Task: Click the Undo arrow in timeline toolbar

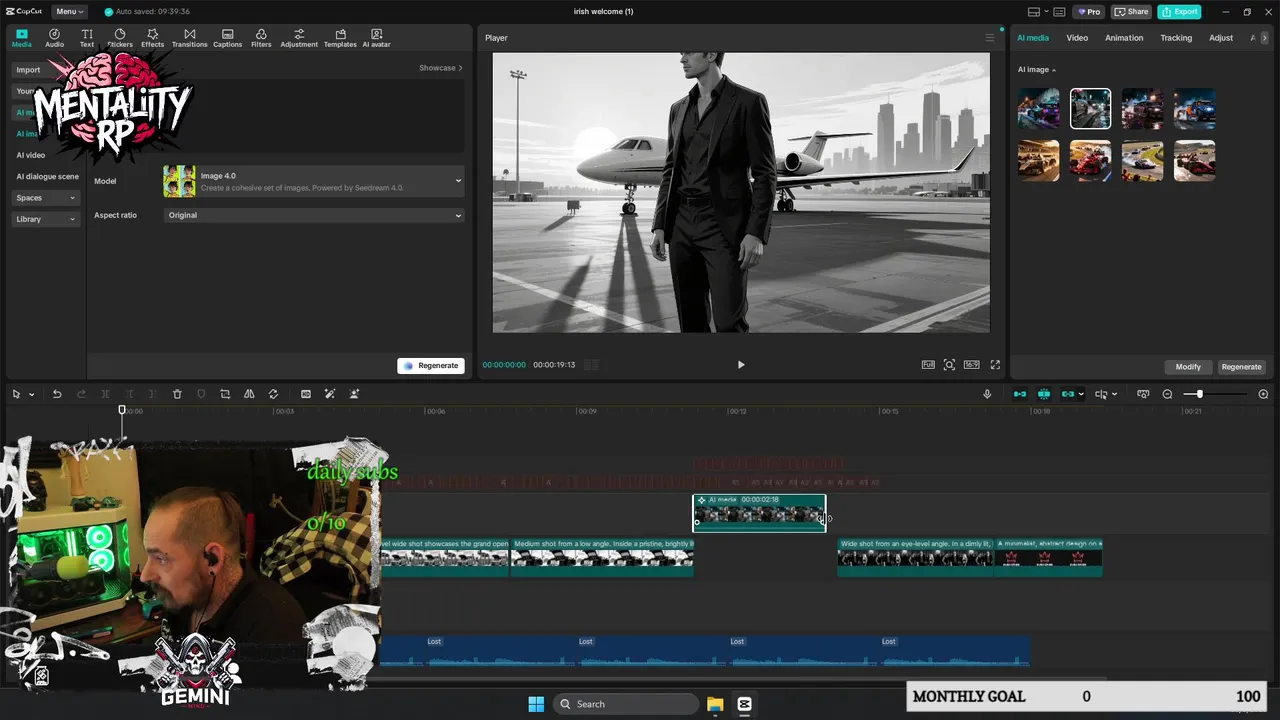Action: coord(57,394)
